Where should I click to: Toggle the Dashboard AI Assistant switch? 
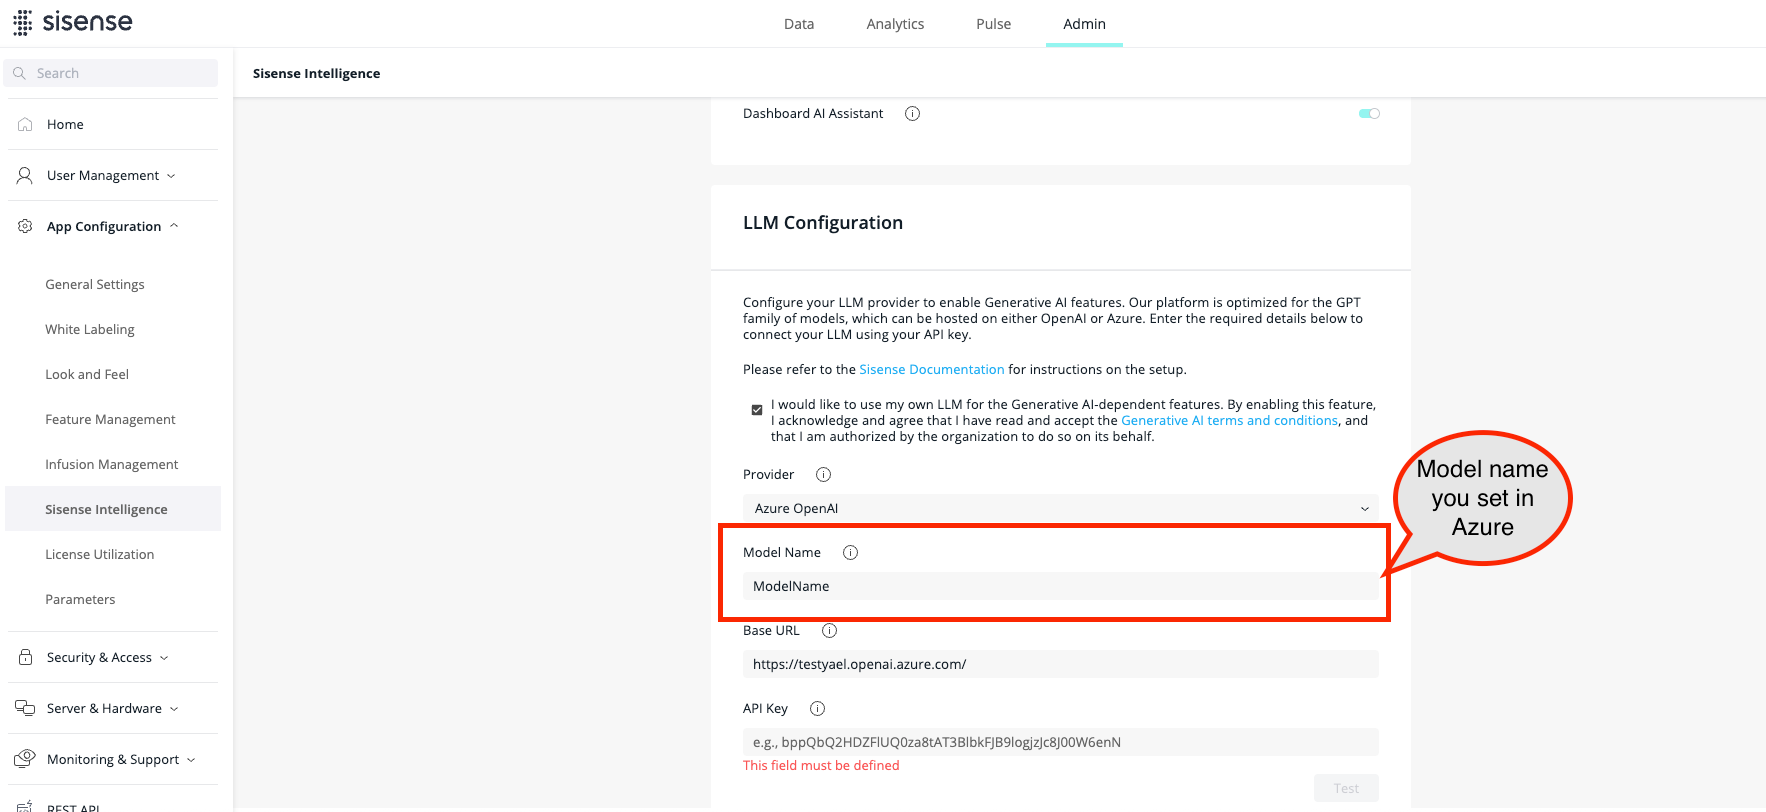click(1369, 114)
